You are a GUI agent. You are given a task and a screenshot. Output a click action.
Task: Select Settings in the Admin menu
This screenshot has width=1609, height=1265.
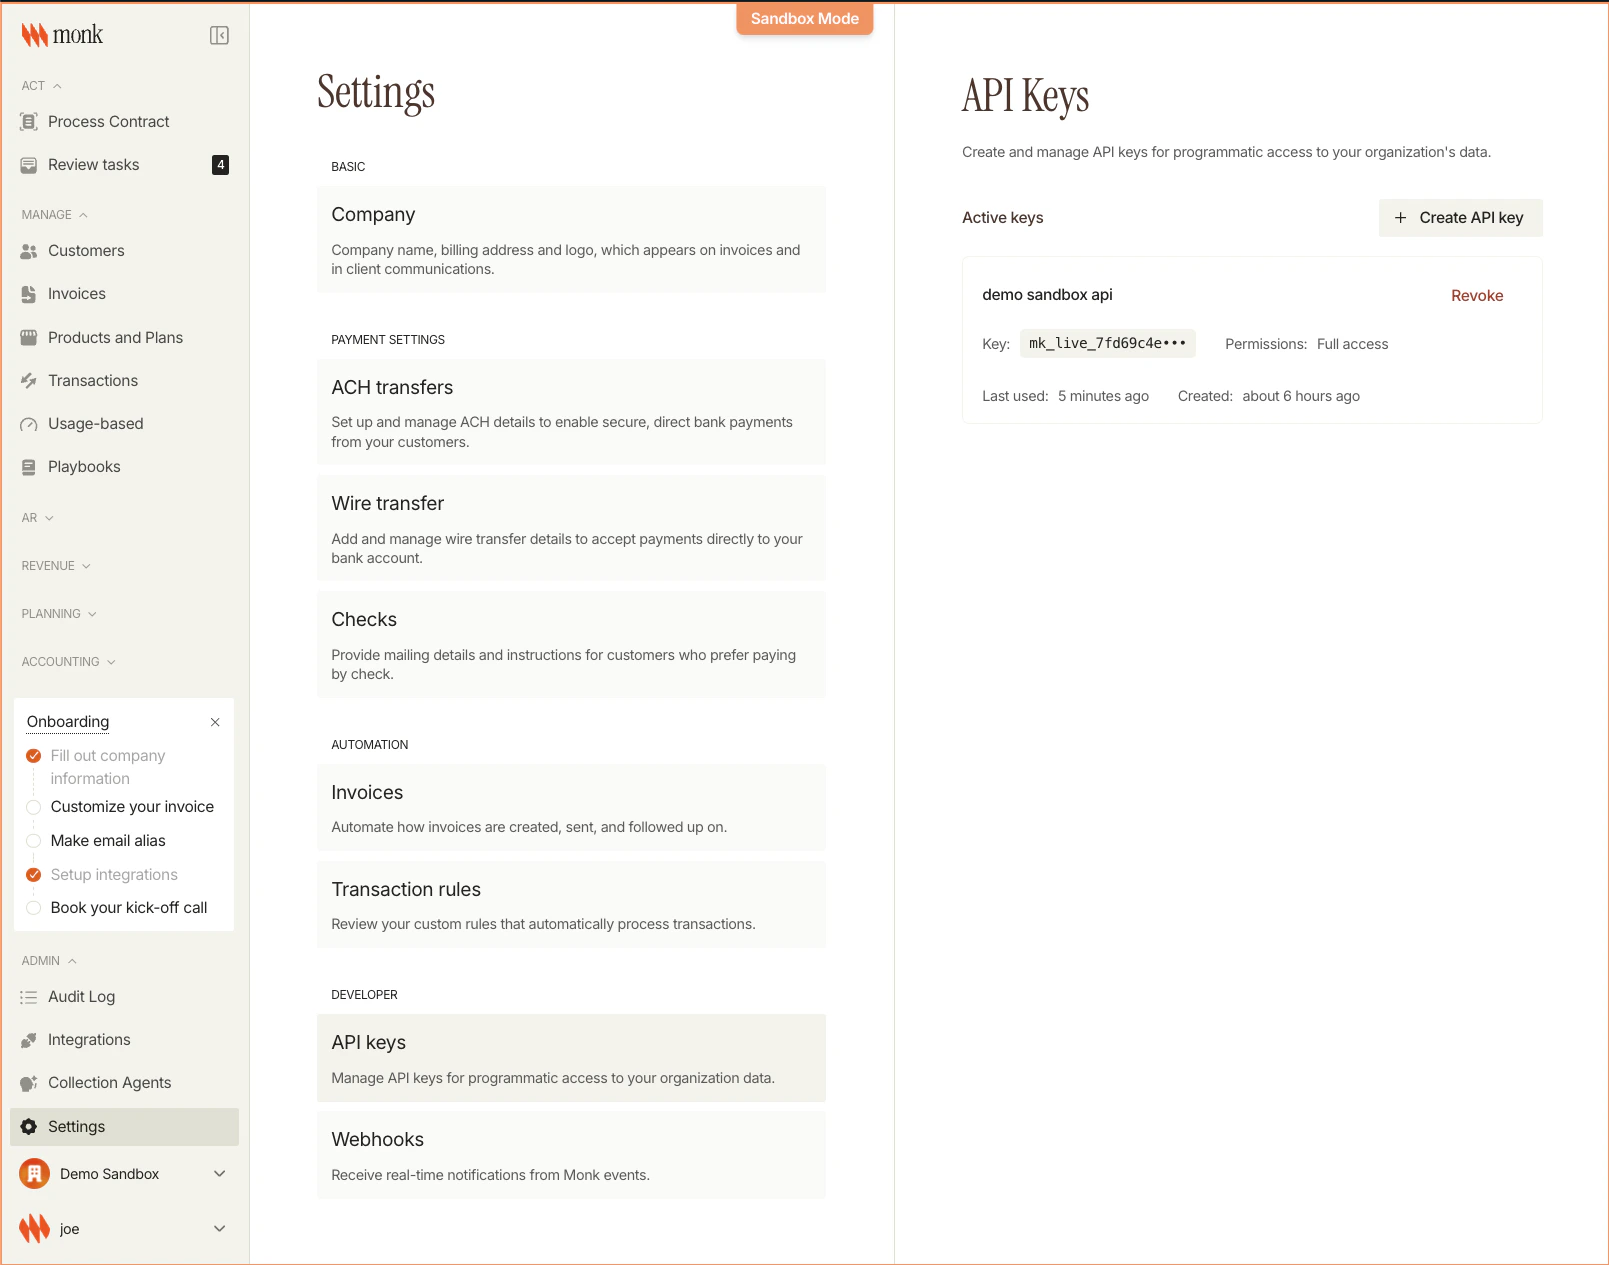(75, 1126)
